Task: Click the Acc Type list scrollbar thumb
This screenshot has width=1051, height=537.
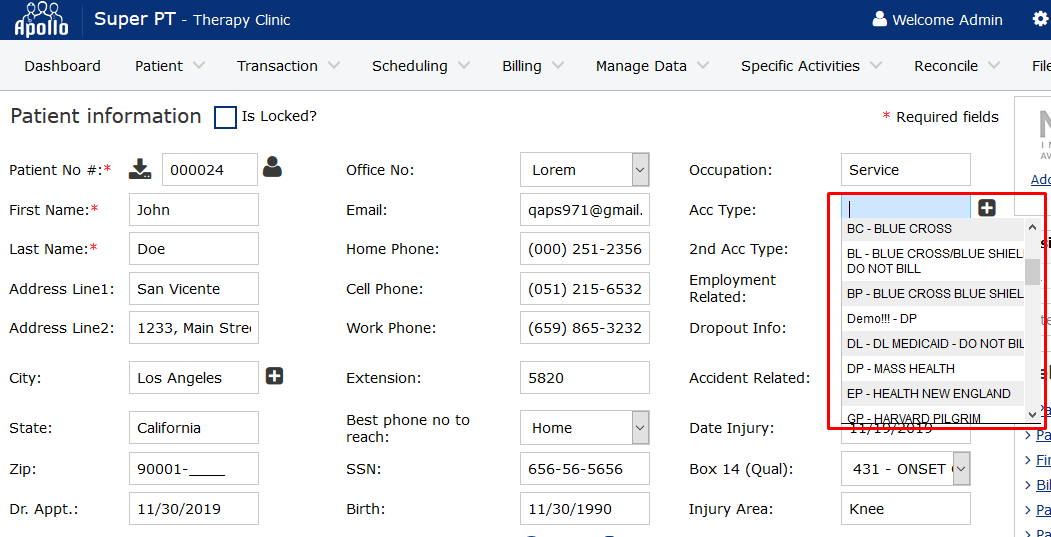Action: [1032, 269]
